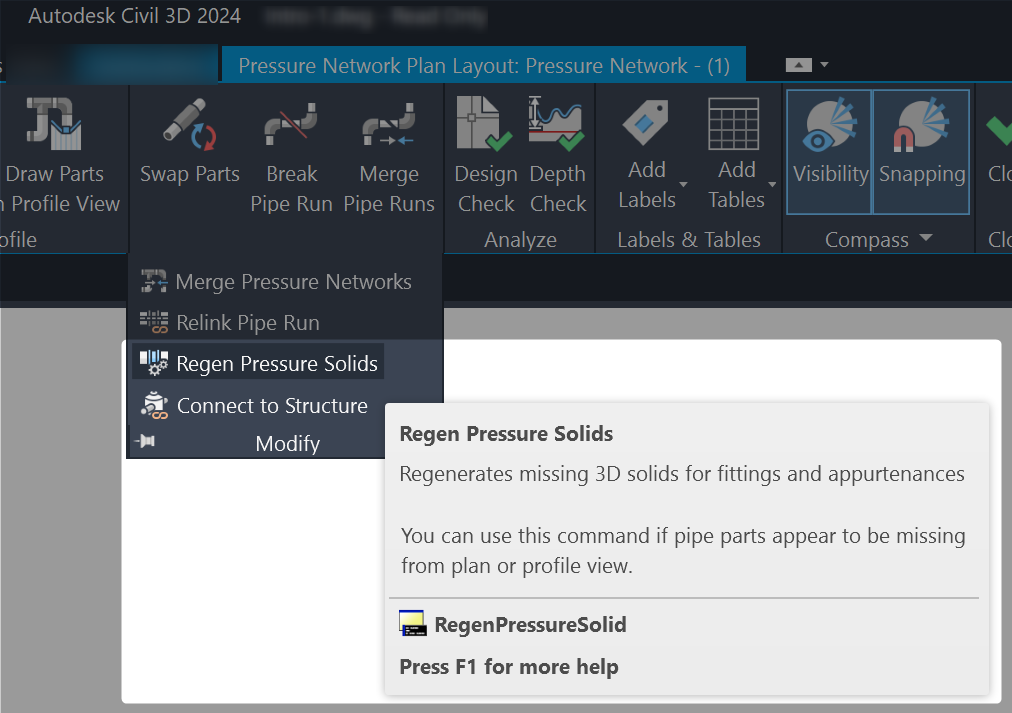Click the Modify panel title
This screenshot has height=713, width=1012.
[287, 443]
